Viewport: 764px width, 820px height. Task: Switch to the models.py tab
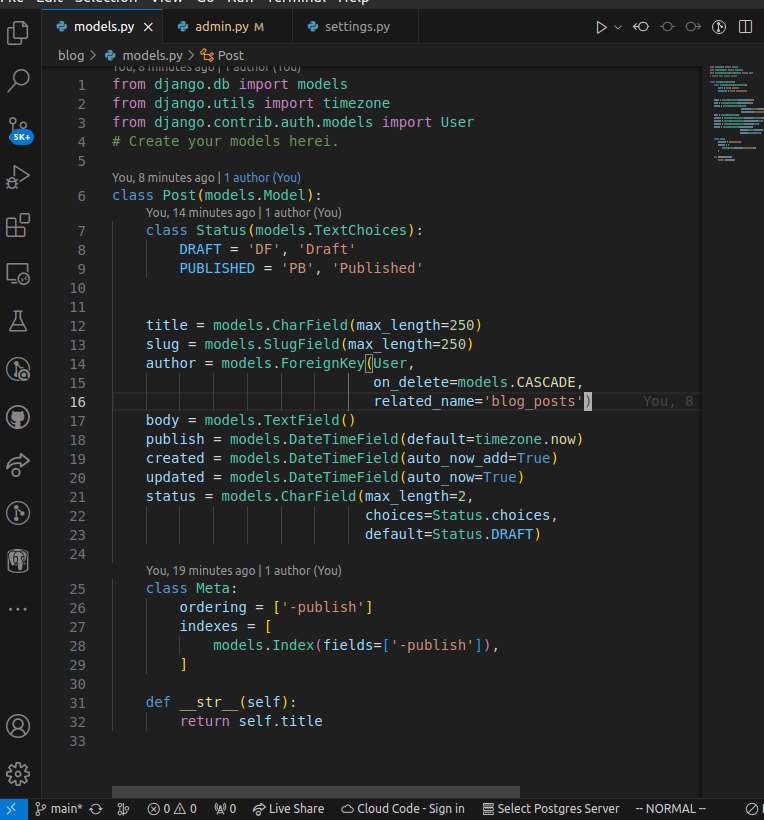pyautogui.click(x=104, y=27)
